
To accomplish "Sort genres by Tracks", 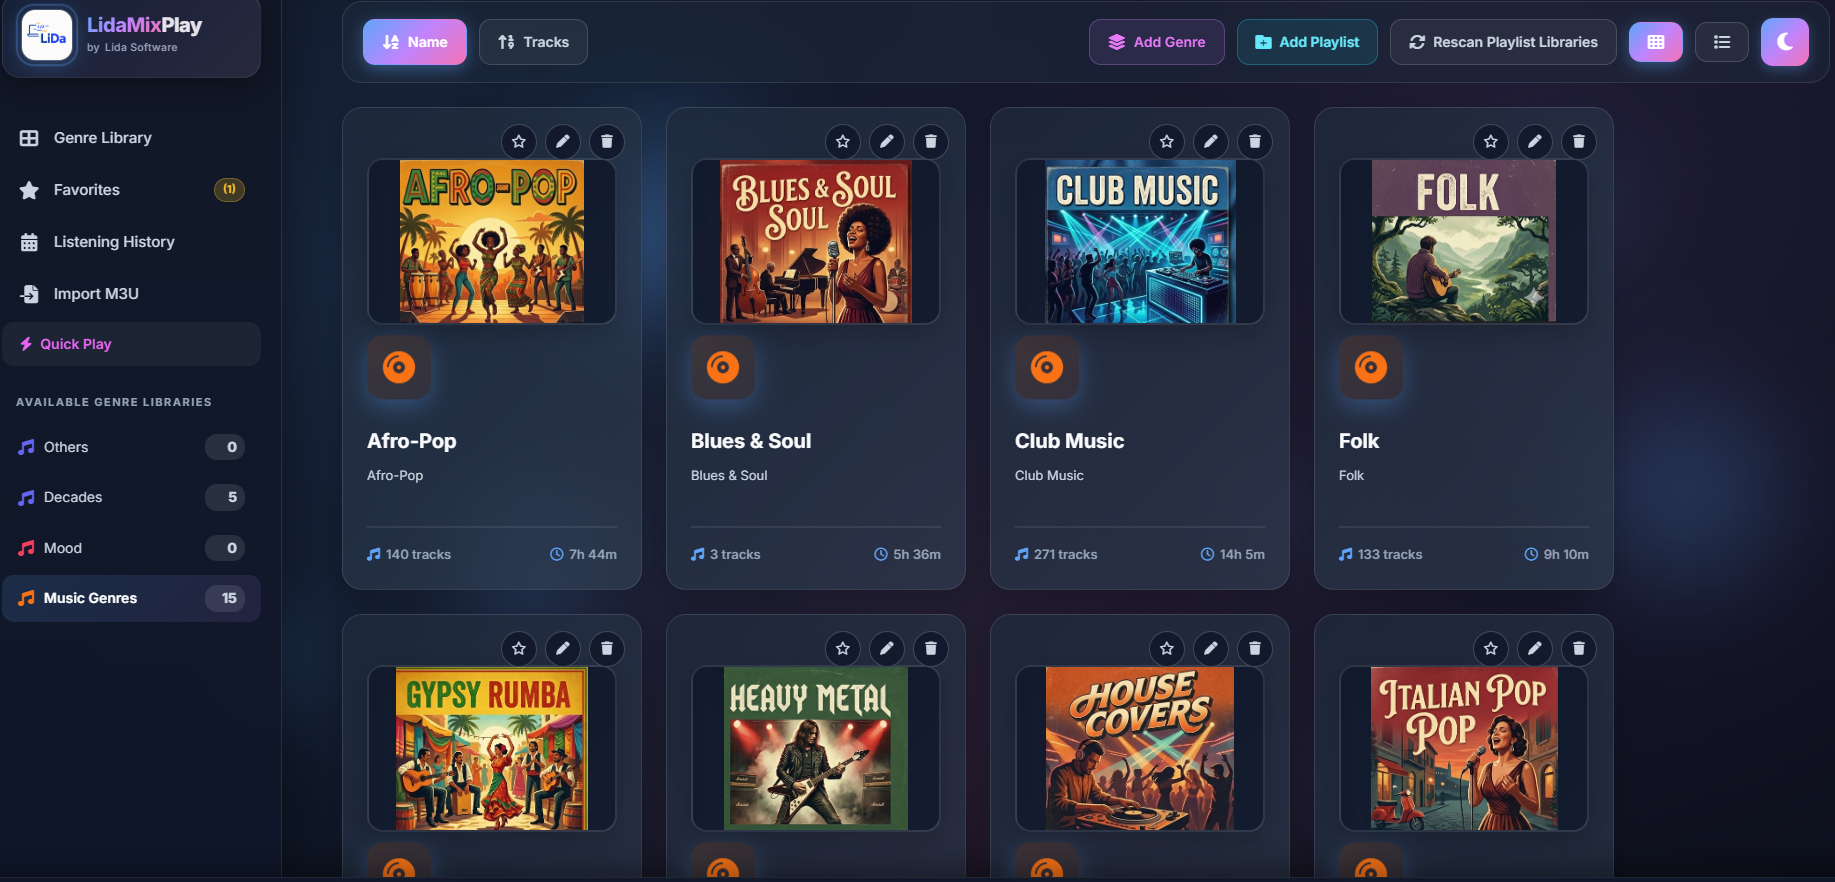I will click(x=533, y=42).
